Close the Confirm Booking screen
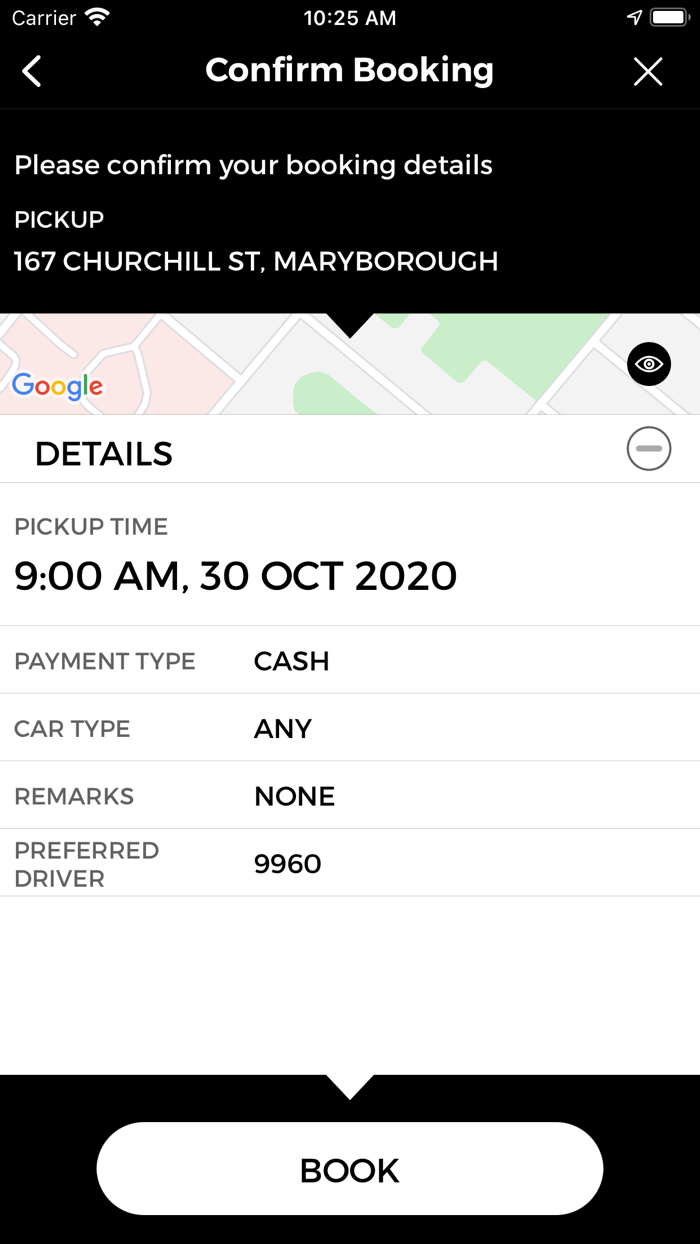Screen dimensions: 700x1244 tap(648, 71)
